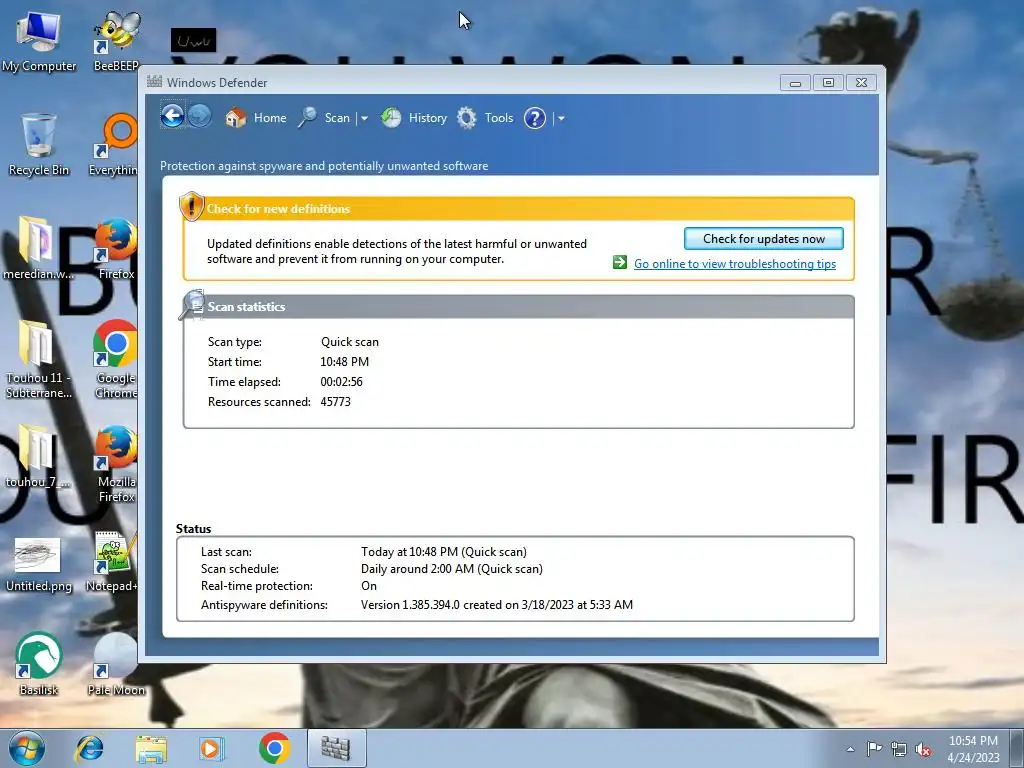Click Last scan value Today at 10:48 PM
The image size is (1024, 768).
click(x=443, y=552)
